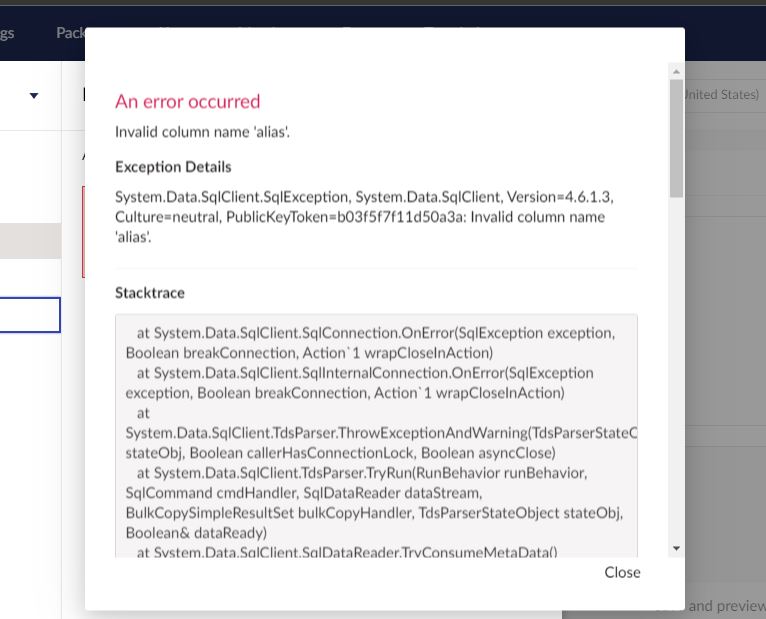Screen dimensions: 766x619
Task: Click the 'An error occurred' heading
Action: 187,101
